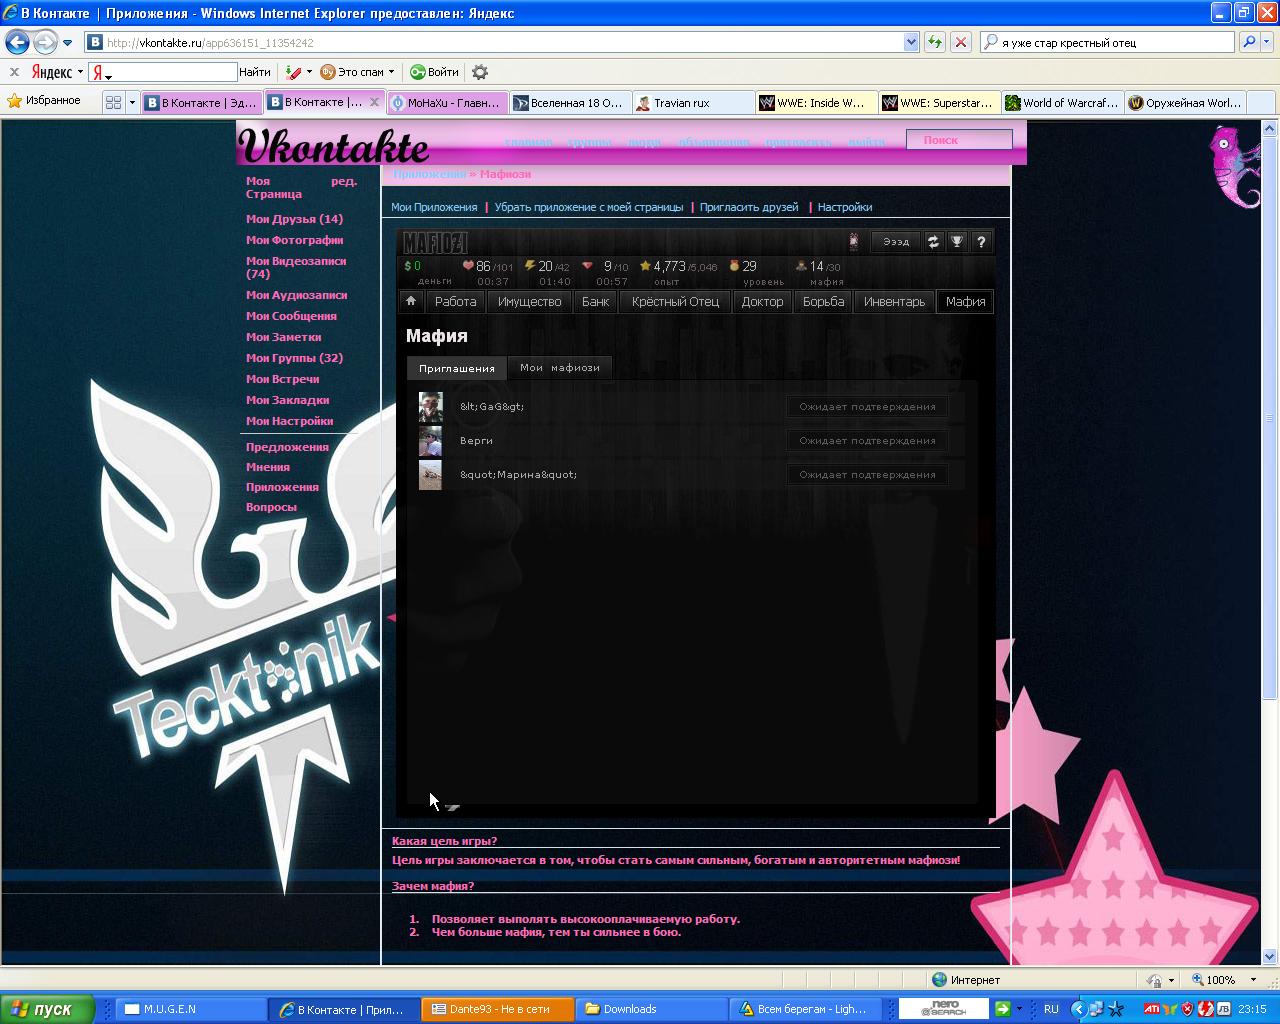1280x1024 pixels.
Task: Click the RU language indicator in the taskbar
Action: (1051, 1009)
